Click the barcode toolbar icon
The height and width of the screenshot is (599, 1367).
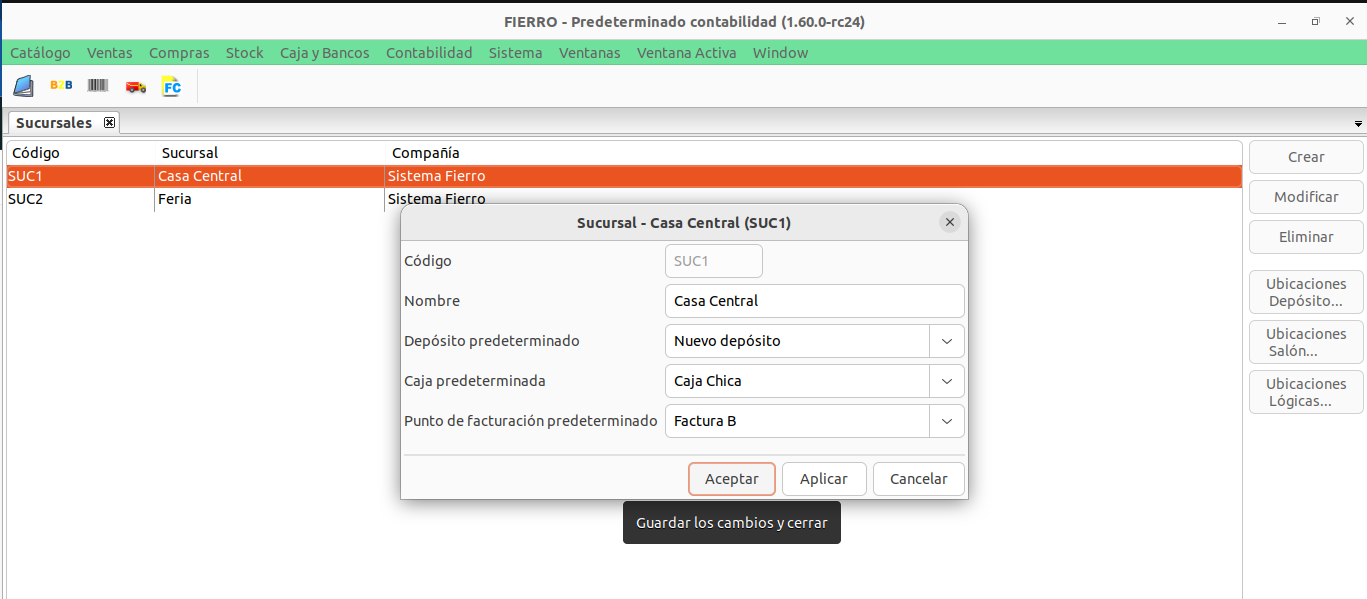coord(98,86)
